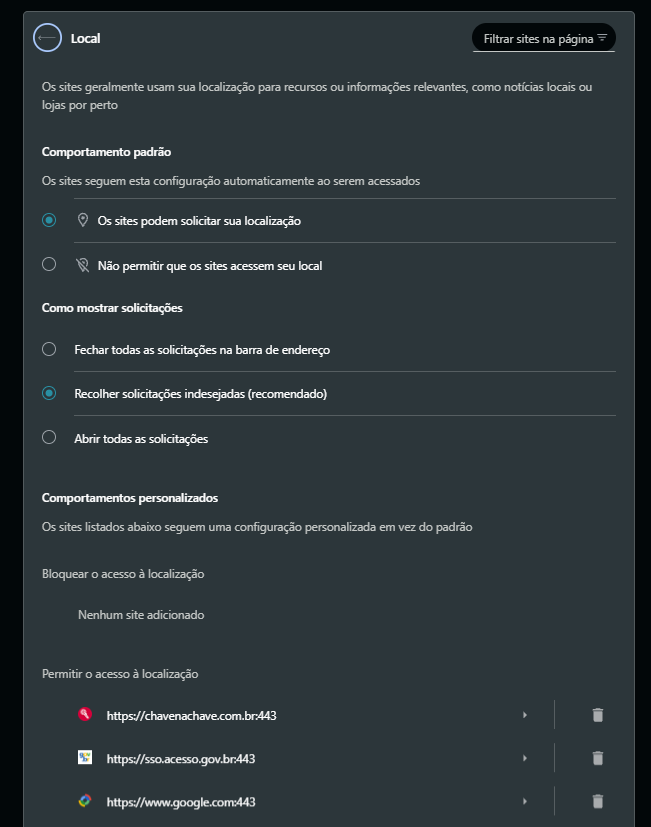Expand details arrow for www.google.com
This screenshot has width=651, height=827.
(x=524, y=802)
